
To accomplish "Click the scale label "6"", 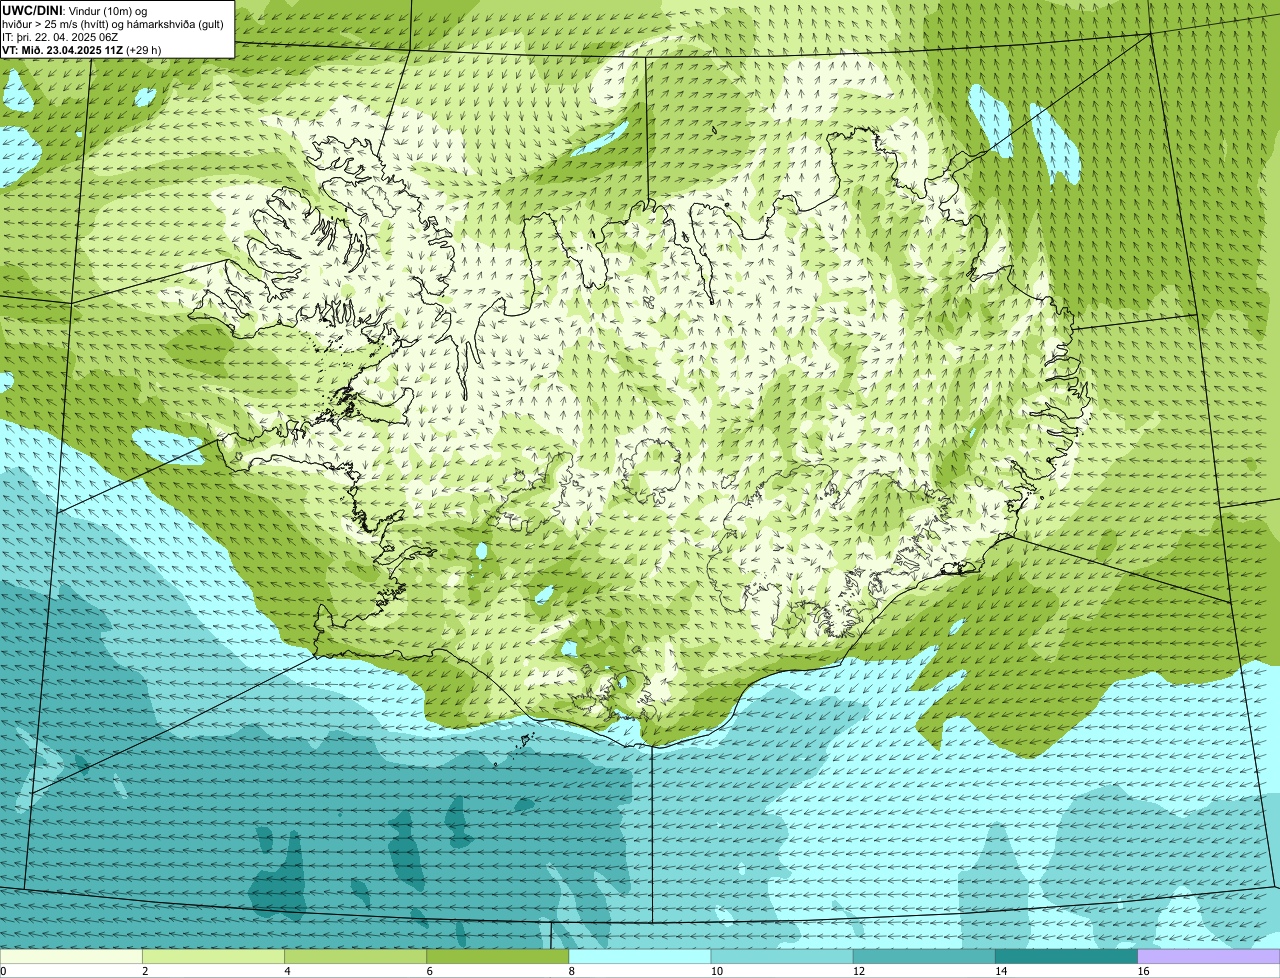I will click(430, 971).
